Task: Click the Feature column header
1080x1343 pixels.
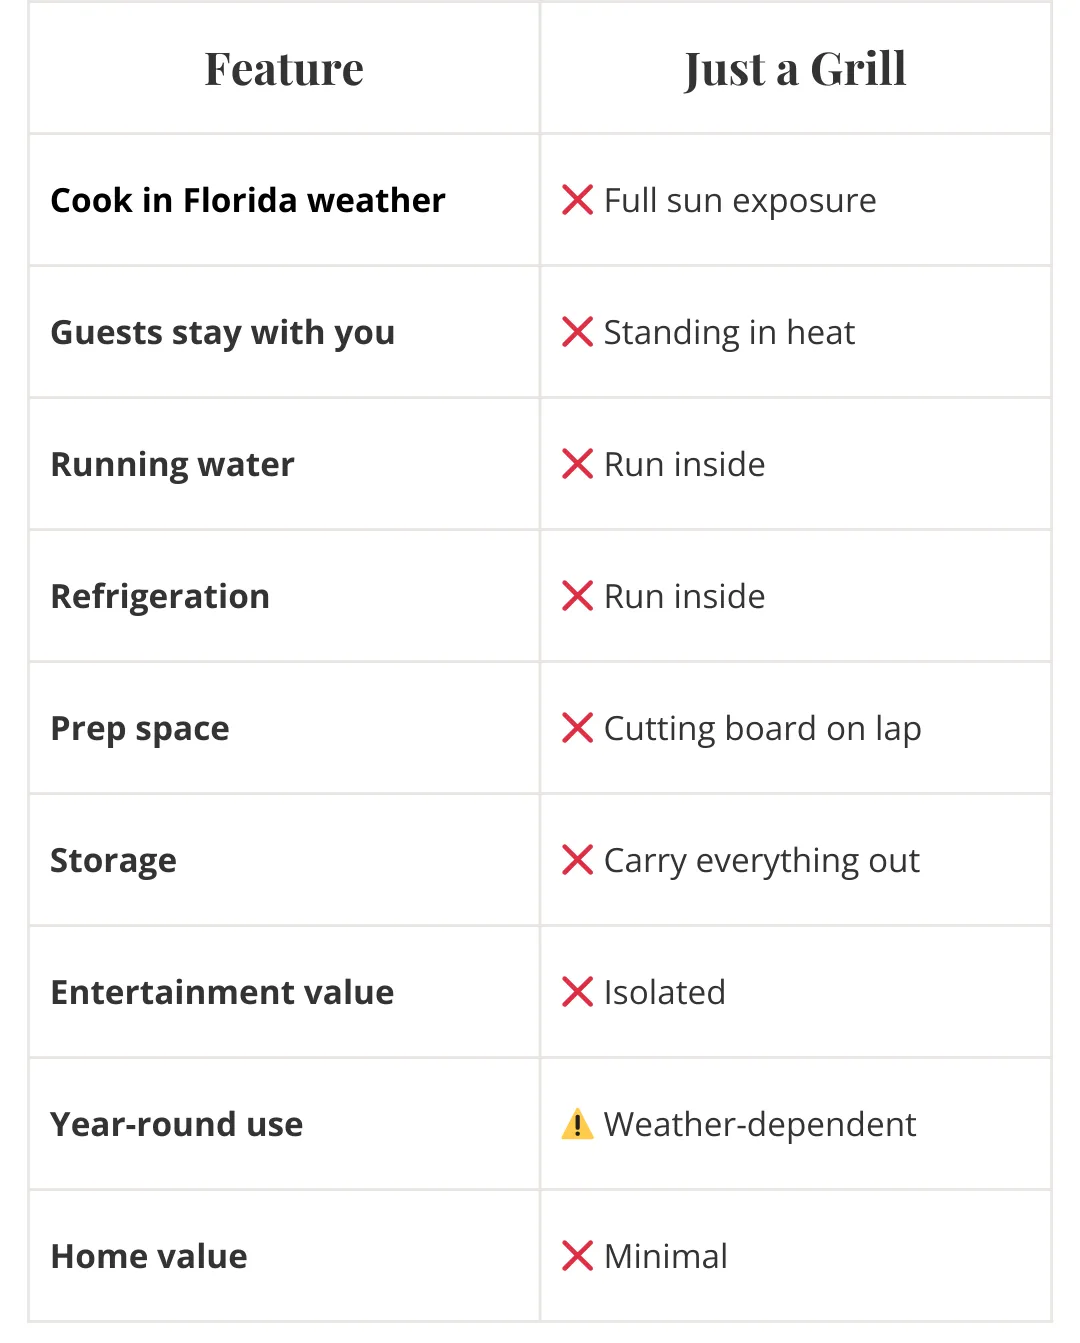Action: coord(284,69)
